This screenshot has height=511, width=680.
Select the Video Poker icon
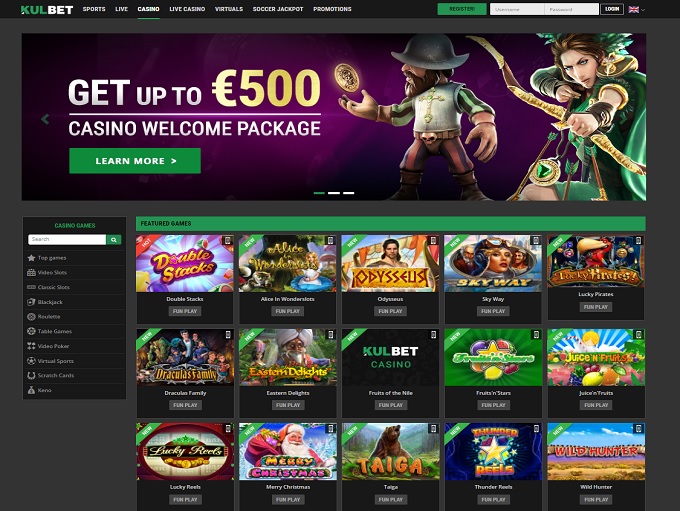coord(31,346)
